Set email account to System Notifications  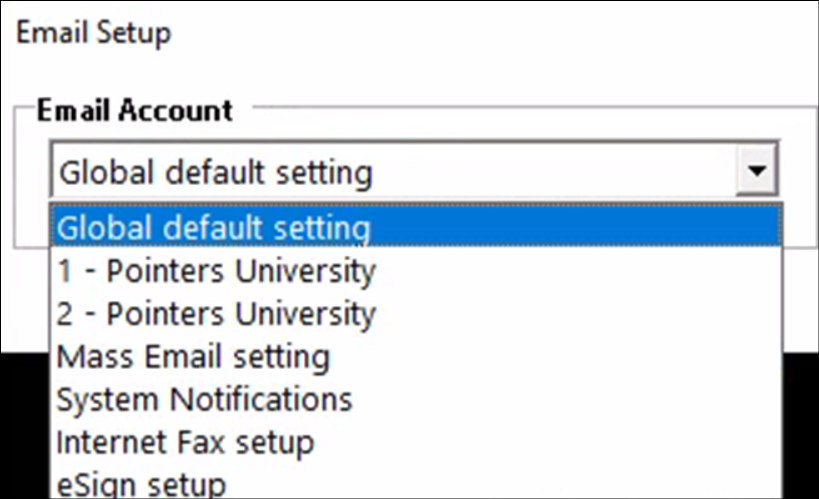[x=205, y=399]
